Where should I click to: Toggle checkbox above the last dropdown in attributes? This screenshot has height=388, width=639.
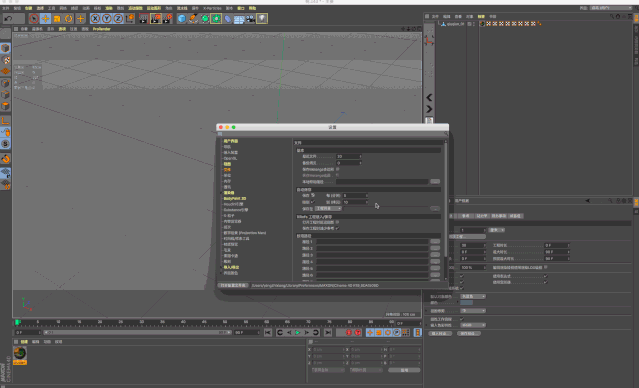(462, 319)
